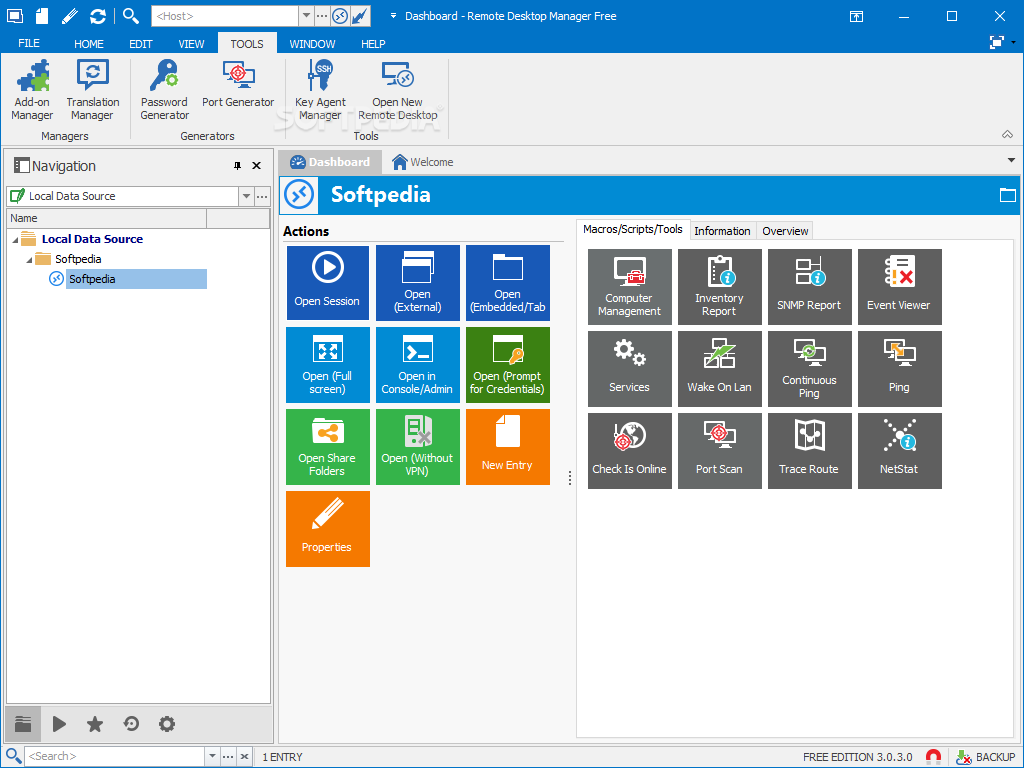Run the Ping tool
This screenshot has width=1024, height=768.
click(x=899, y=369)
